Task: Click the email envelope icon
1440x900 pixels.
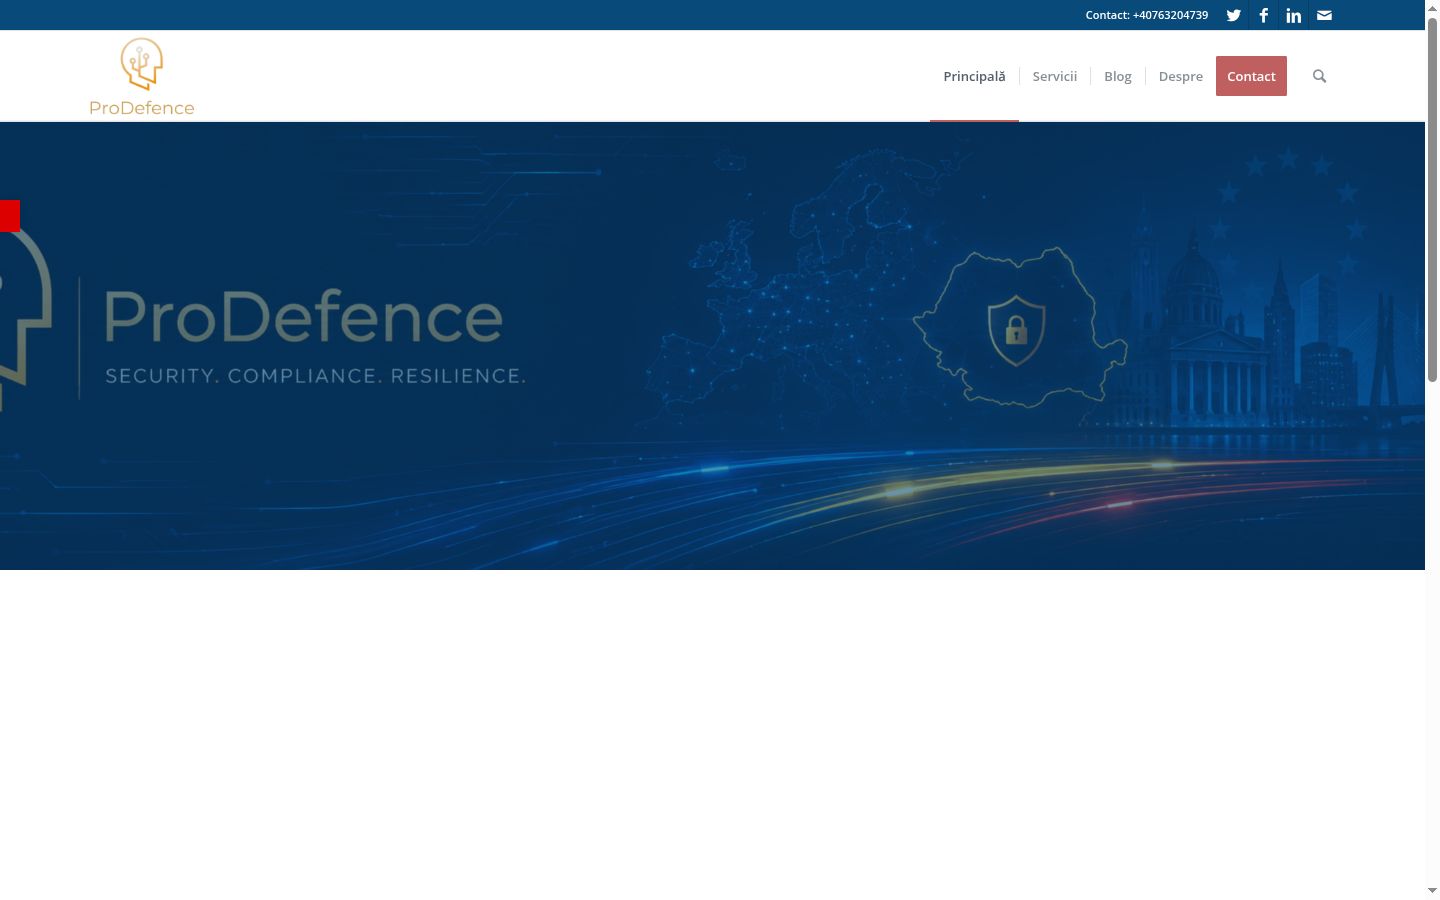Action: [1324, 15]
